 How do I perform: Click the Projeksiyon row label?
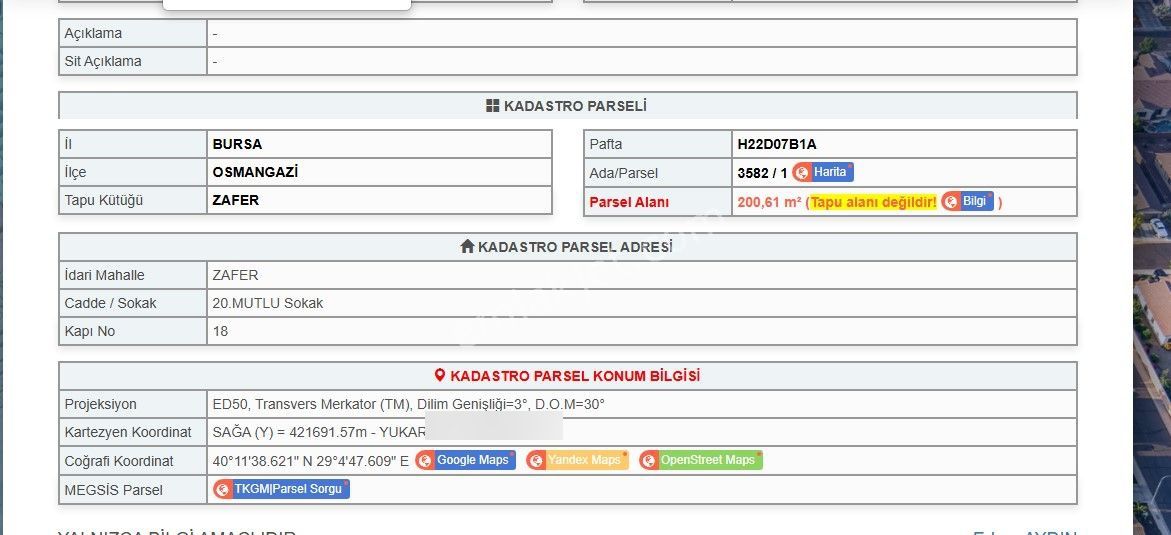tap(101, 404)
